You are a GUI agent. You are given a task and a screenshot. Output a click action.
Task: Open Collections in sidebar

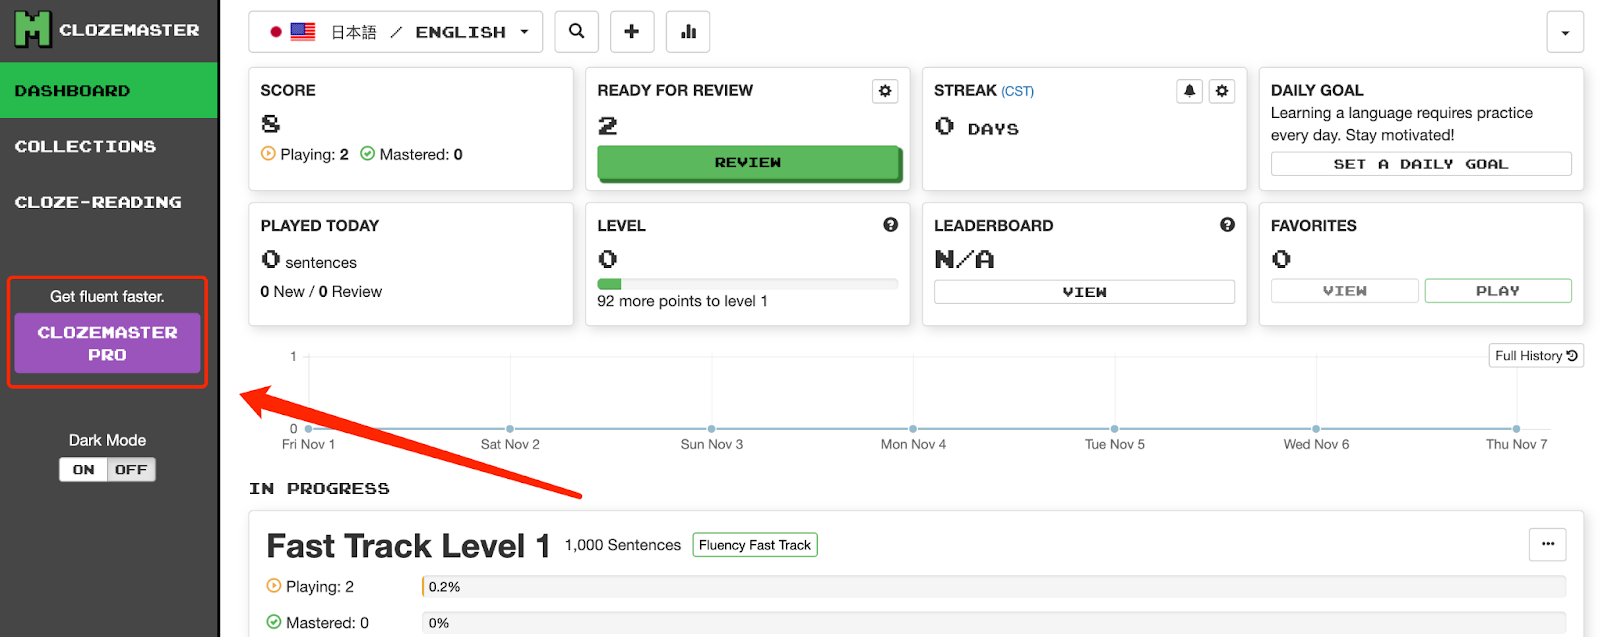coord(109,146)
